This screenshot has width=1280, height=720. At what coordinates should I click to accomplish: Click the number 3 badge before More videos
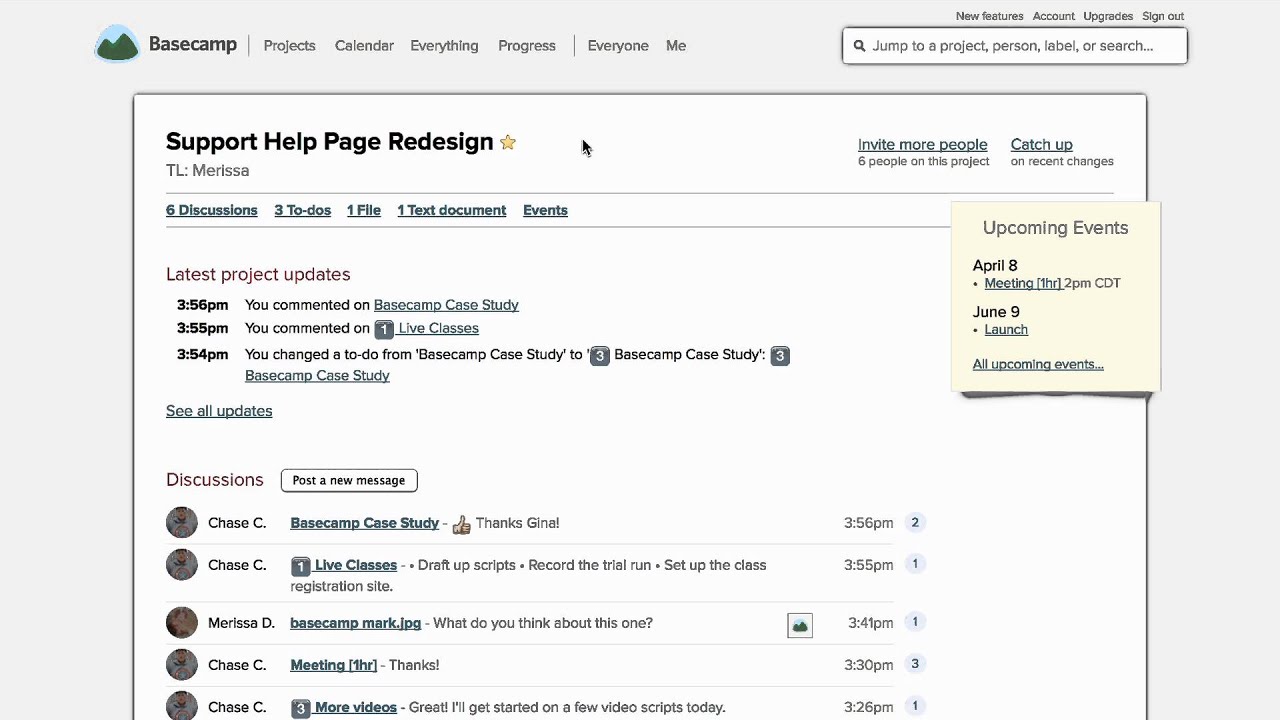click(300, 708)
